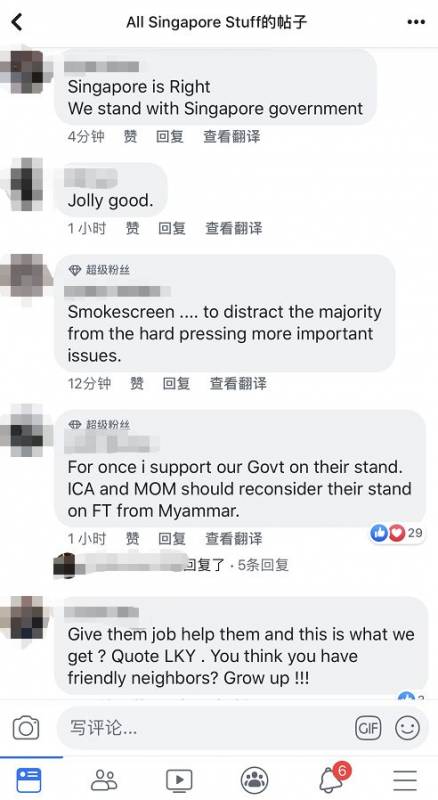View the 29 reactions on Govt comment
The height and width of the screenshot is (800, 438).
point(397,533)
